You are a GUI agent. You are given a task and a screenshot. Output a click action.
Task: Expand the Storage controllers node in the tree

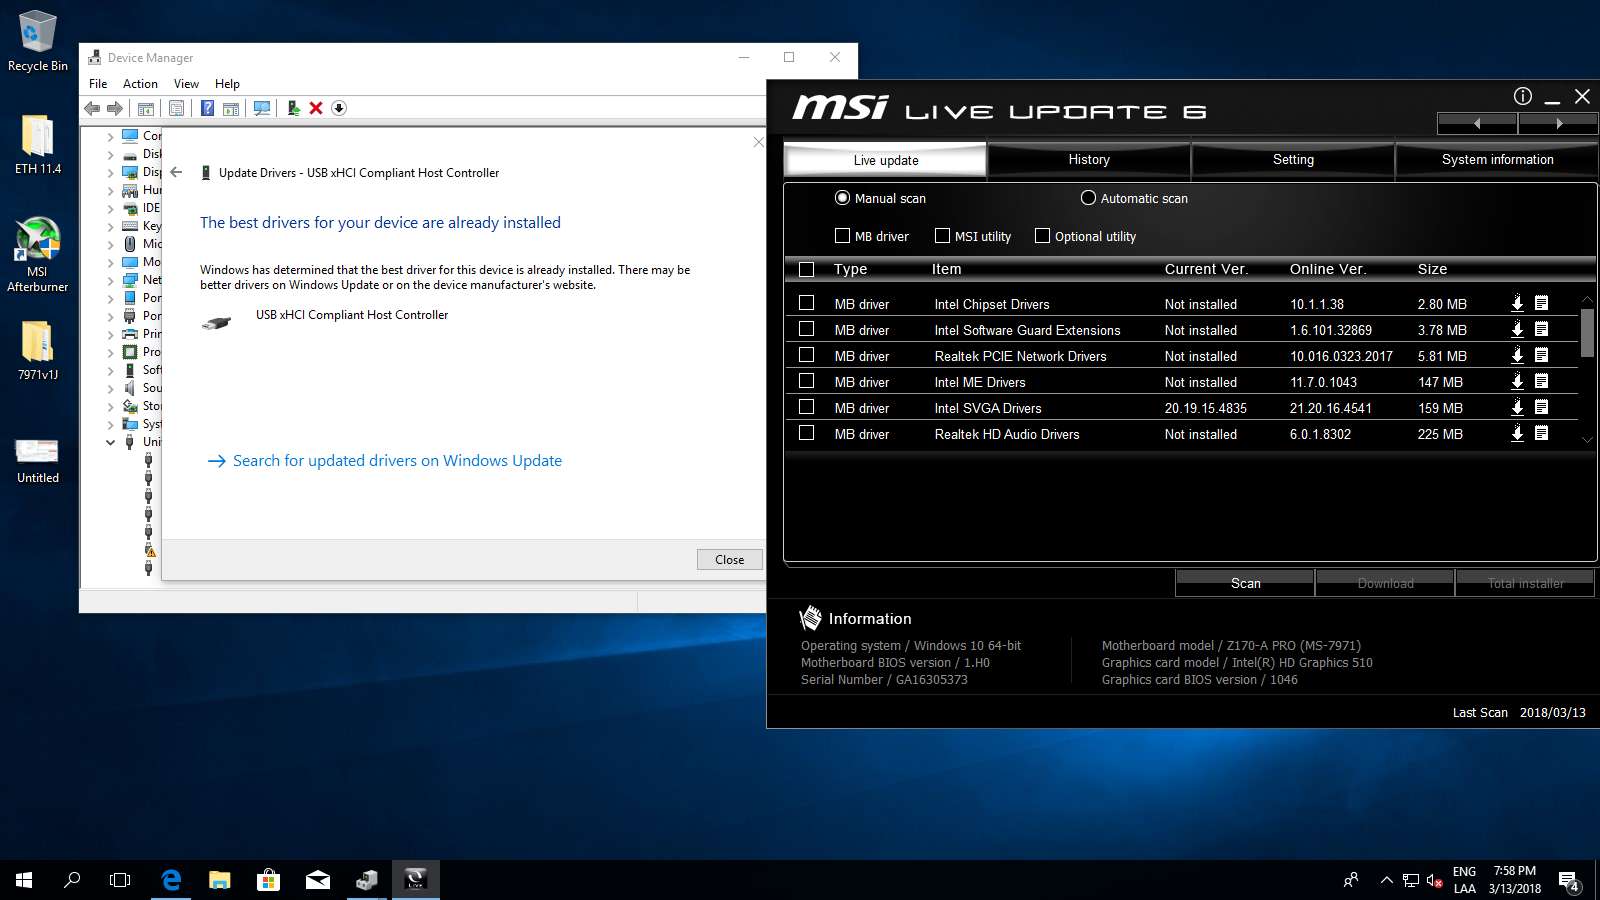(110, 406)
